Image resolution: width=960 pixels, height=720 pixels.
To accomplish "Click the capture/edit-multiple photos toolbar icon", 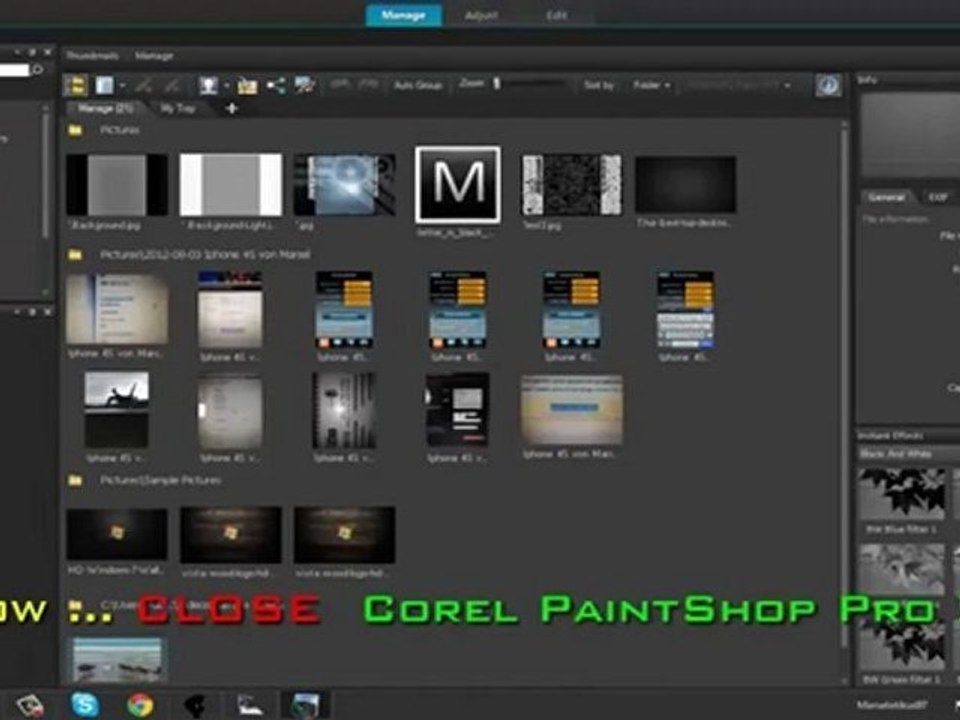I will [304, 85].
